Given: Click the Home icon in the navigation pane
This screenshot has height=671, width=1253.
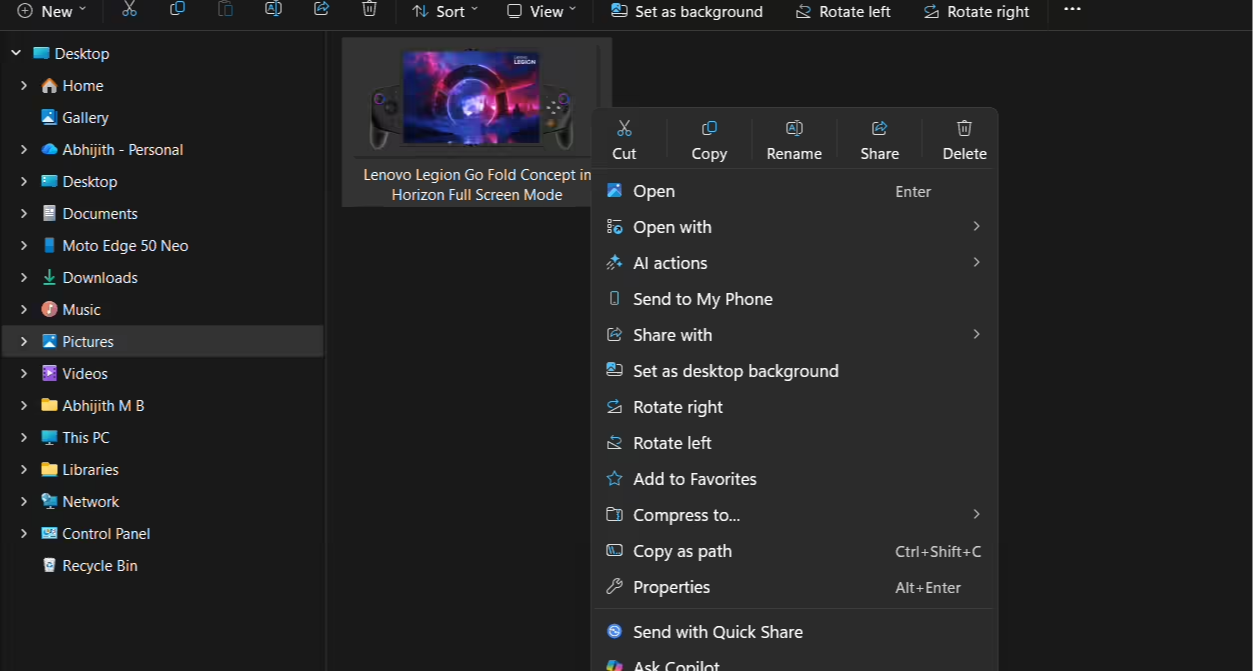Looking at the screenshot, I should (x=49, y=86).
